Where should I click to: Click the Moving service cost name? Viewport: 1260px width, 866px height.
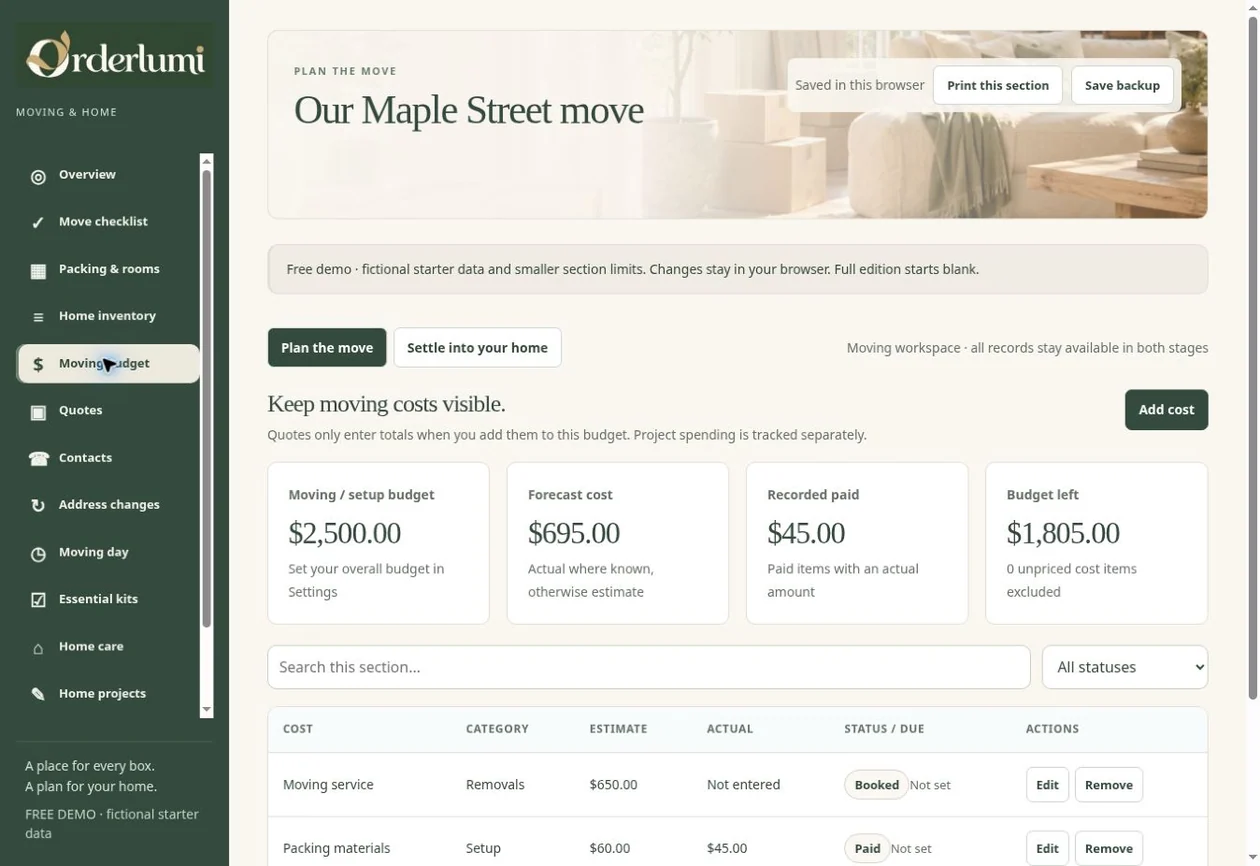coord(328,785)
